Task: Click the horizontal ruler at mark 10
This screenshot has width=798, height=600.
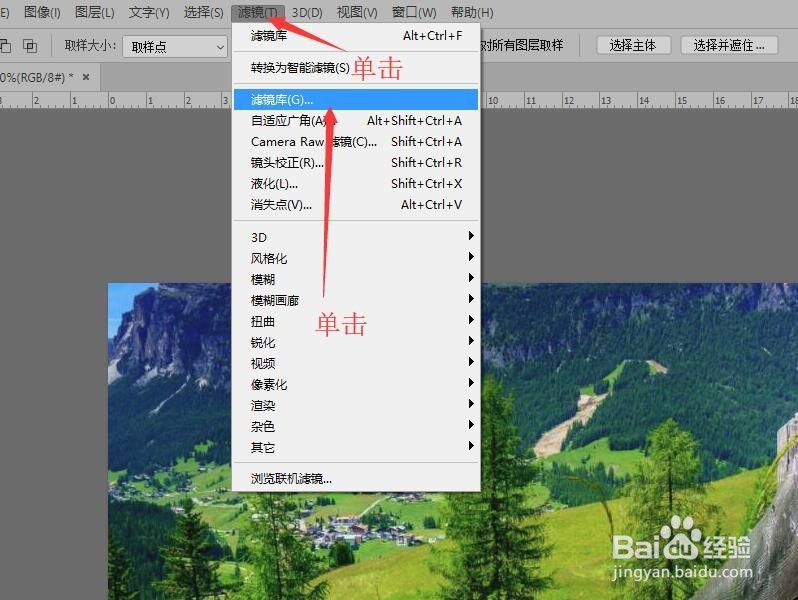Action: [x=493, y=100]
